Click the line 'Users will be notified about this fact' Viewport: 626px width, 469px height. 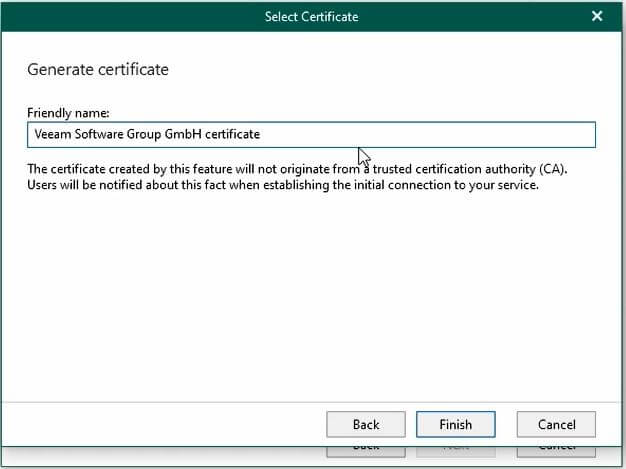[283, 185]
